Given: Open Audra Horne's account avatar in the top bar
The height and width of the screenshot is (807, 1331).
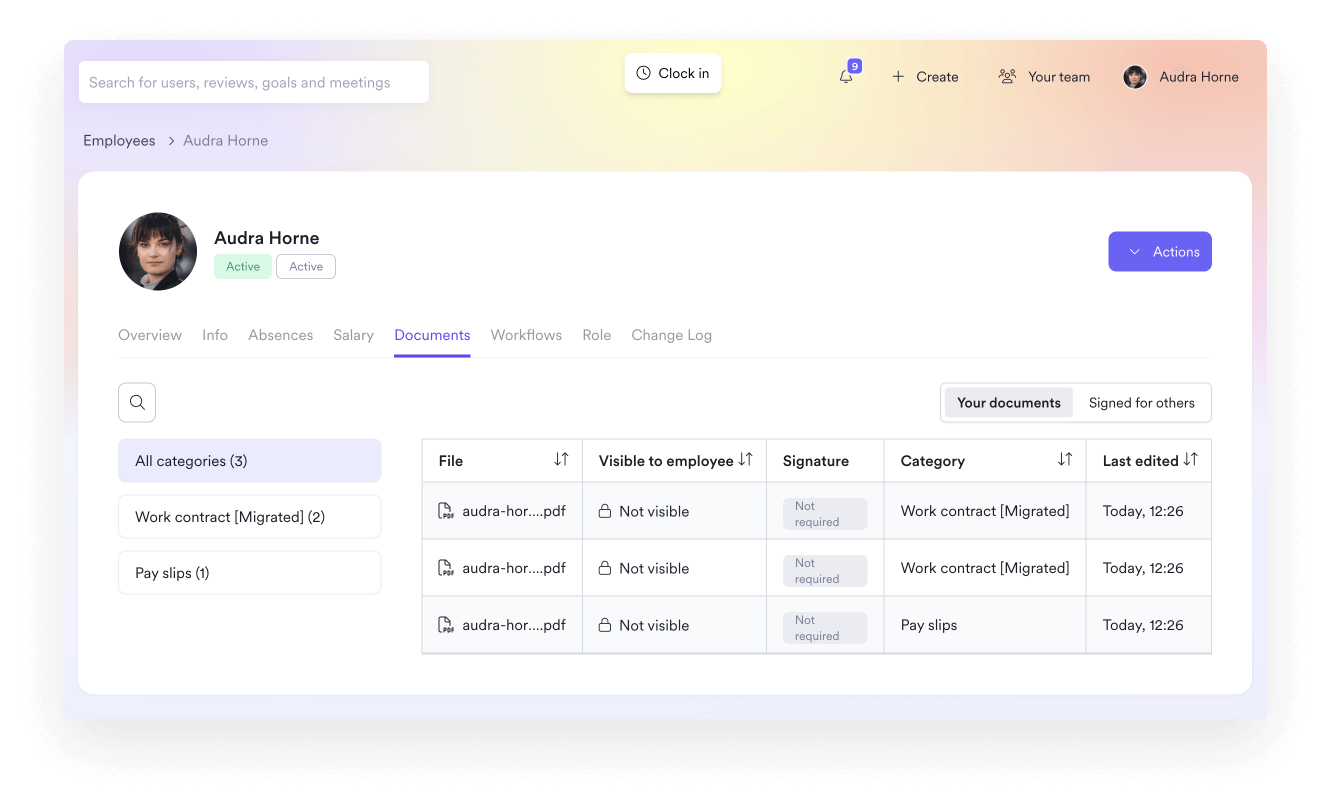Looking at the screenshot, I should (1135, 76).
